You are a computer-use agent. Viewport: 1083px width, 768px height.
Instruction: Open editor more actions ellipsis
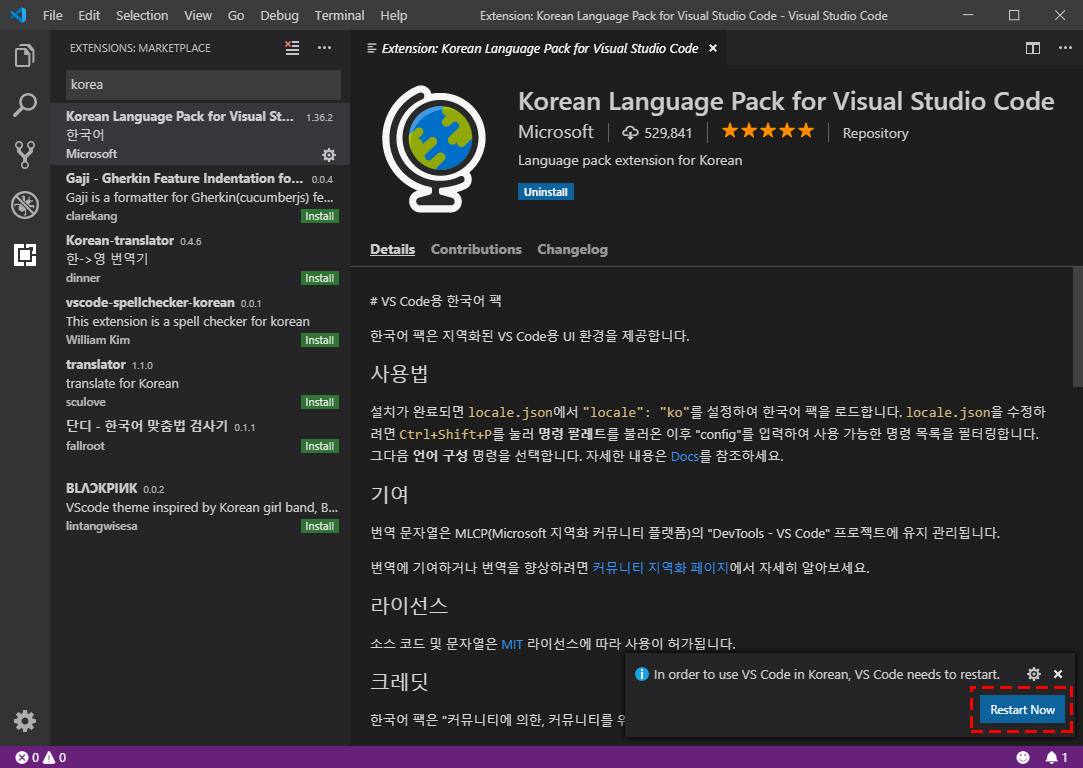(x=1065, y=48)
